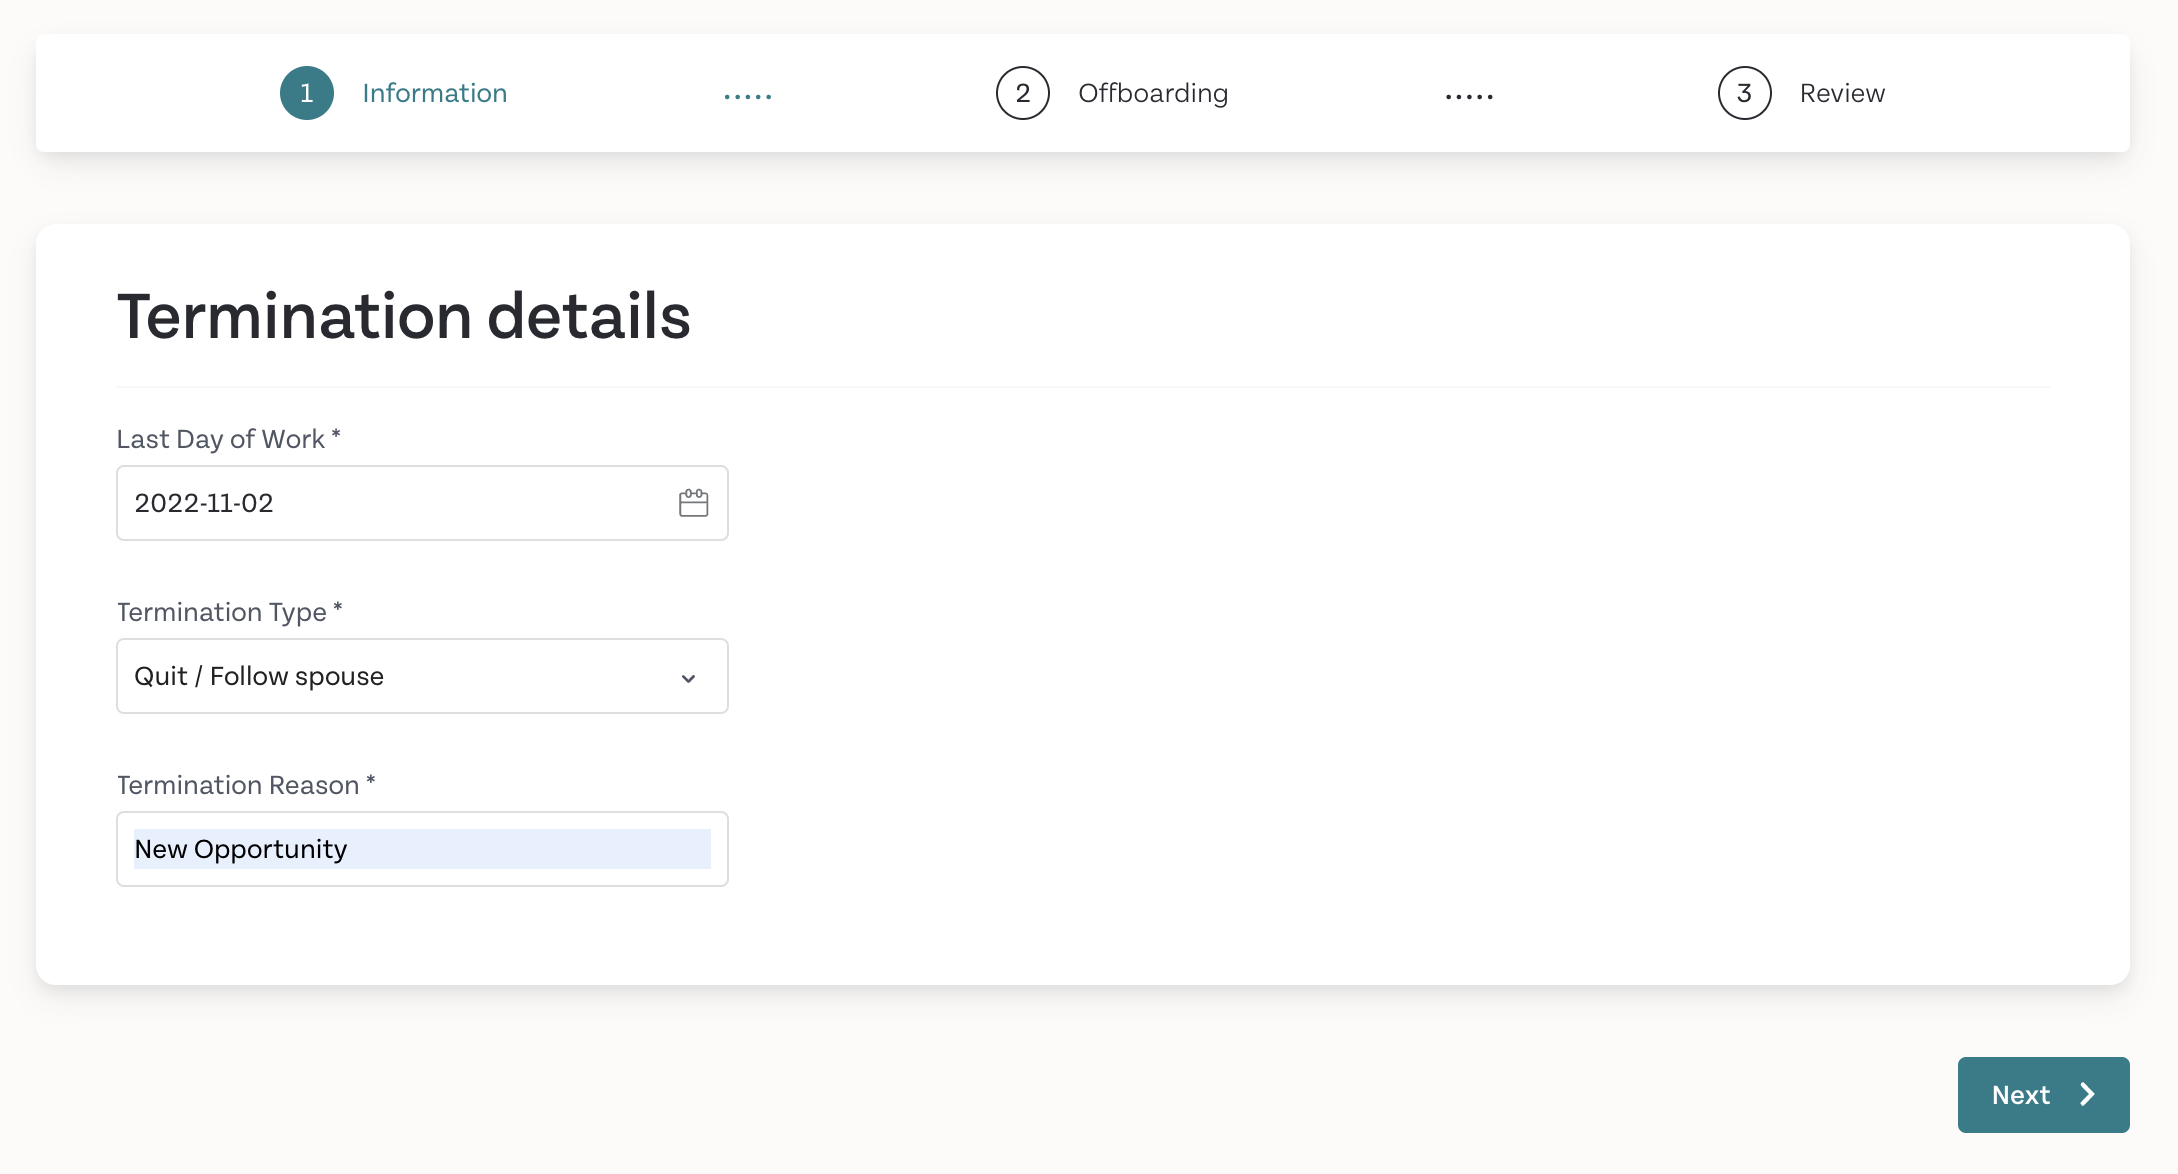
Task: Go to the Information step label
Action: 434,93
